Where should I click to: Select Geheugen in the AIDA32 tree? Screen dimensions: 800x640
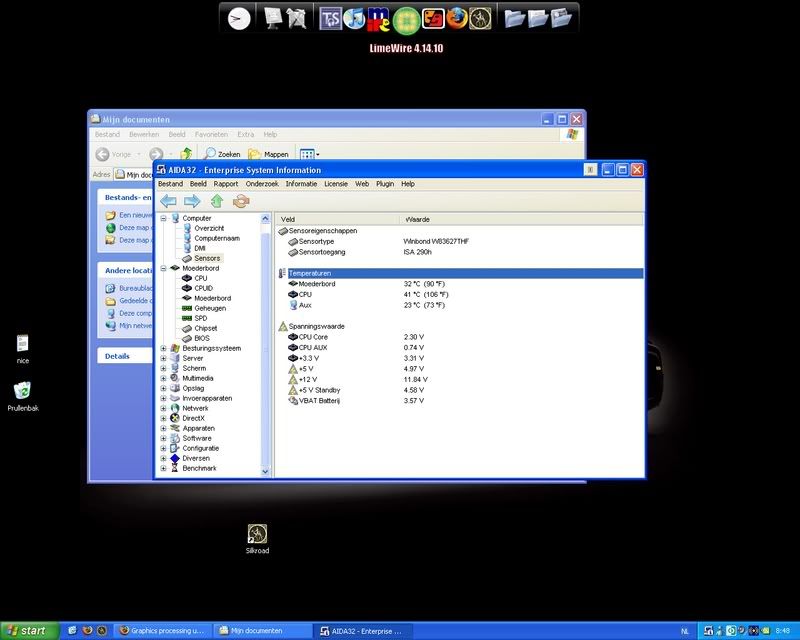[x=210, y=308]
